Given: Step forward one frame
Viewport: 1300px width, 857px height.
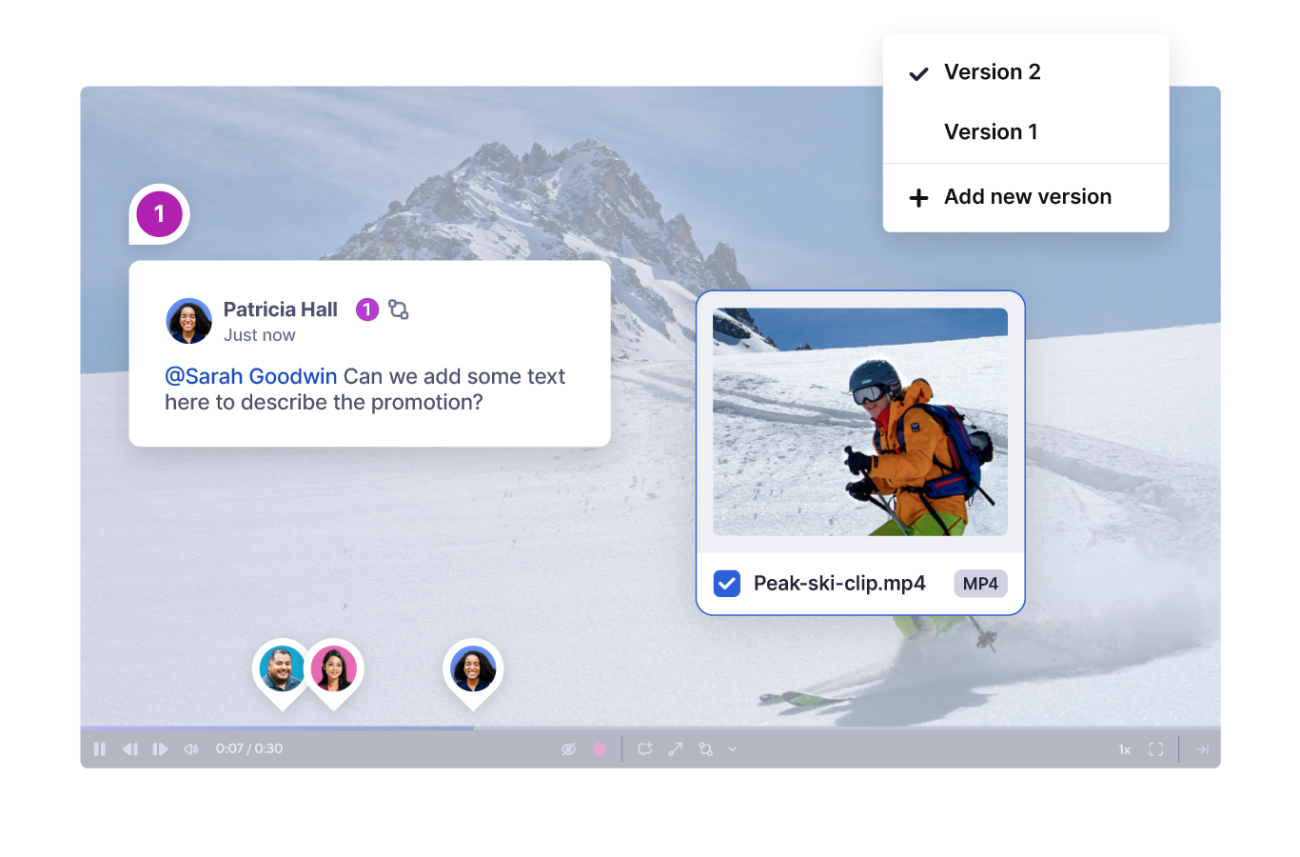Looking at the screenshot, I should (x=160, y=749).
